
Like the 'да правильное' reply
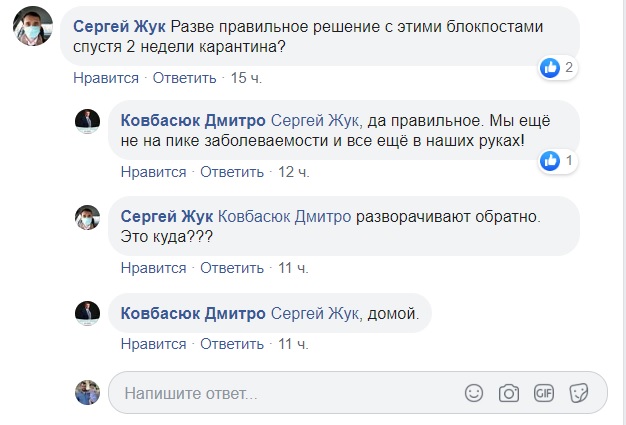(x=153, y=172)
